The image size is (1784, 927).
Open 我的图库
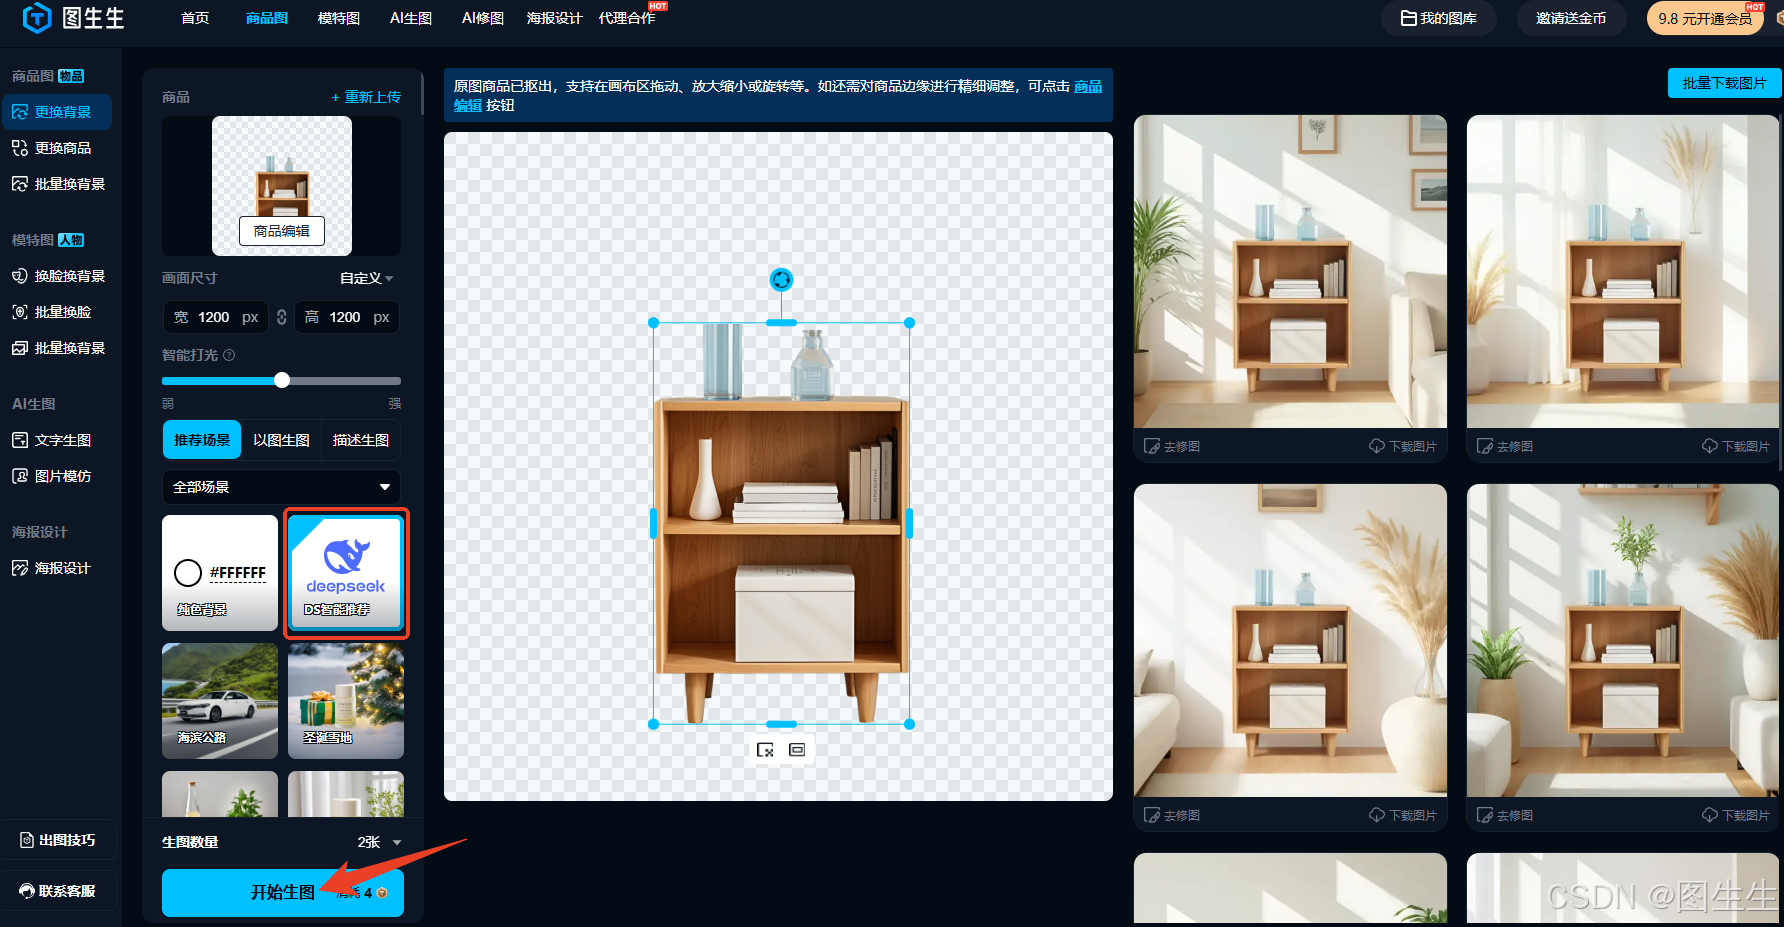click(1439, 18)
